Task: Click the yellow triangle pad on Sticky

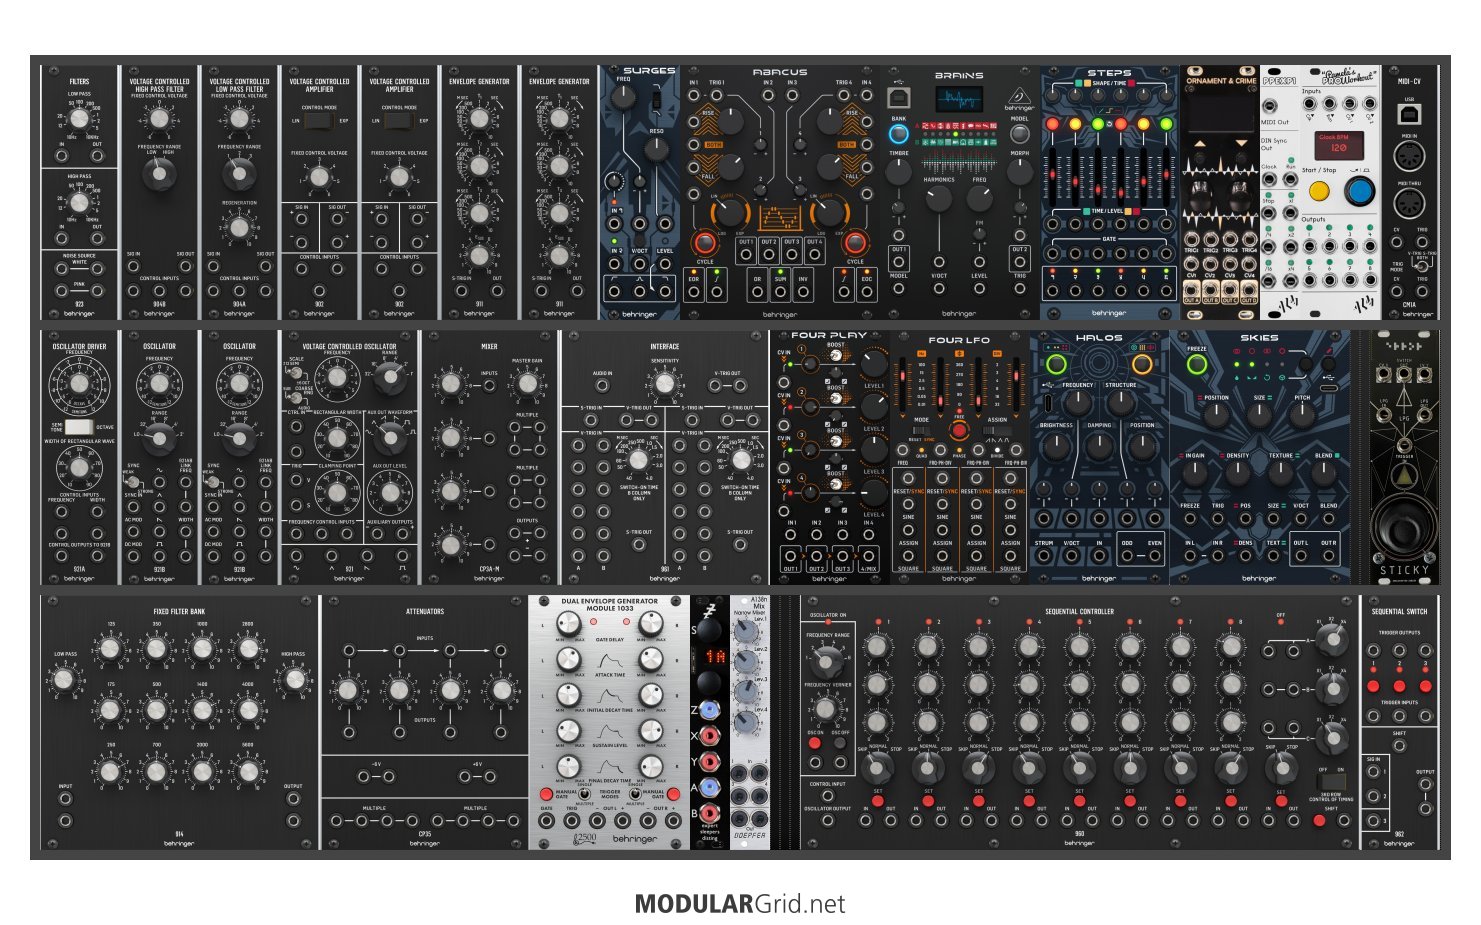Action: click(1404, 478)
